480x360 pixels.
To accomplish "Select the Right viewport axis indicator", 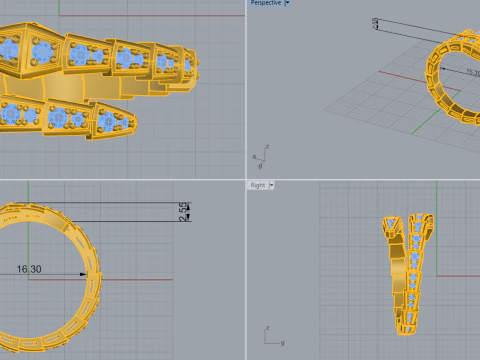I will [x=274, y=336].
